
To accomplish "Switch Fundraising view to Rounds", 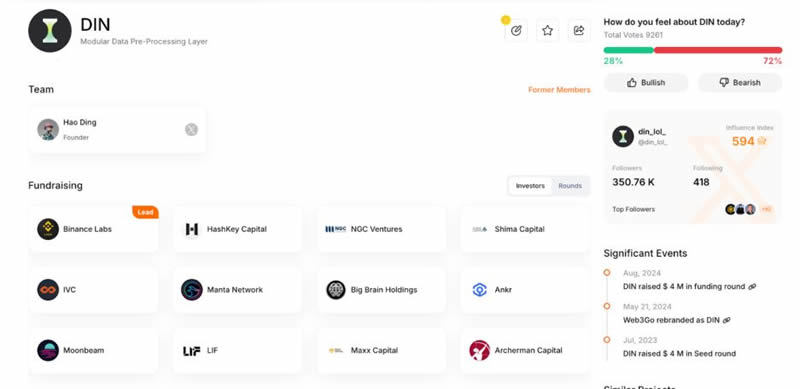I will 570,186.
